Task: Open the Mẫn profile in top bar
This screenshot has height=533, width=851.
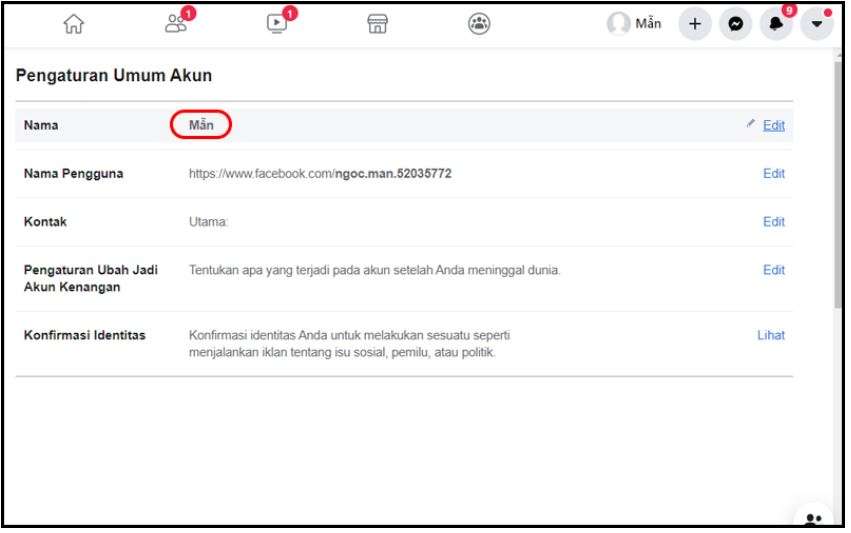Action: pyautogui.click(x=634, y=24)
